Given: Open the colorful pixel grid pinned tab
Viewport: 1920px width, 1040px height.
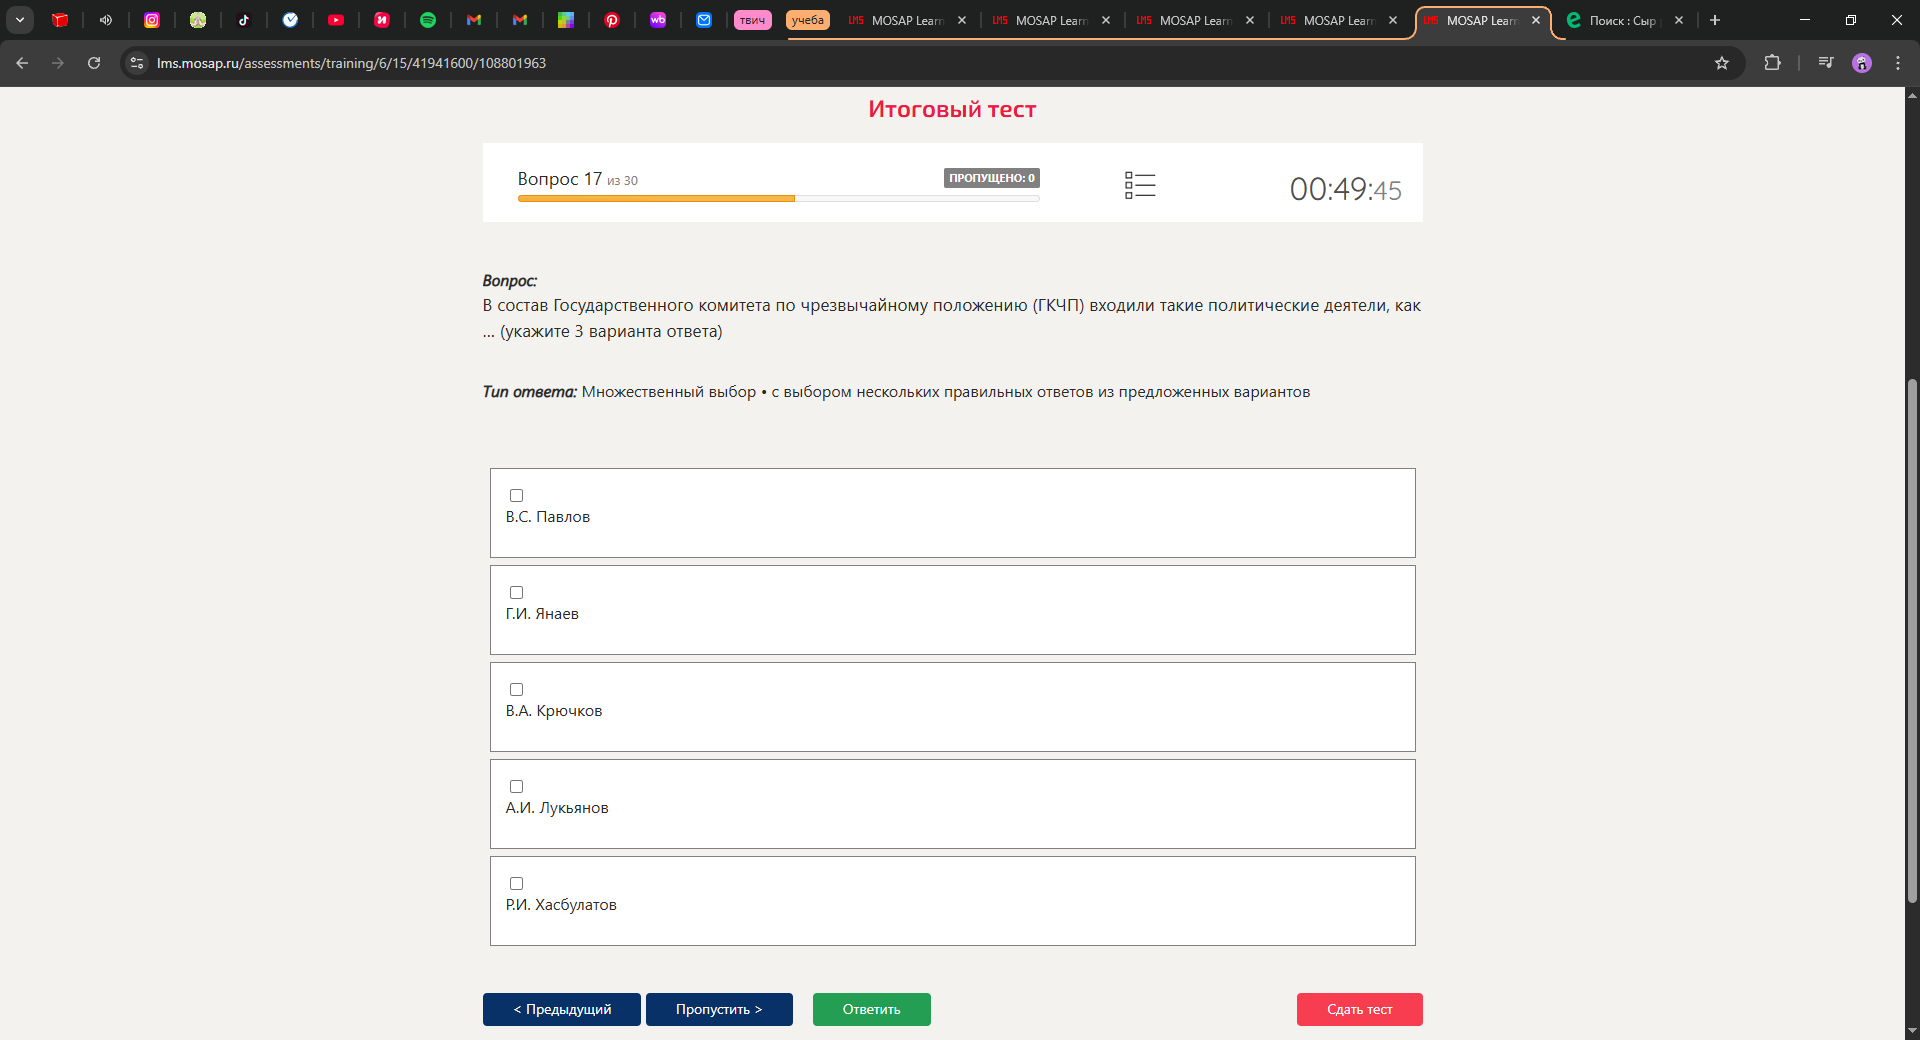Looking at the screenshot, I should [566, 20].
